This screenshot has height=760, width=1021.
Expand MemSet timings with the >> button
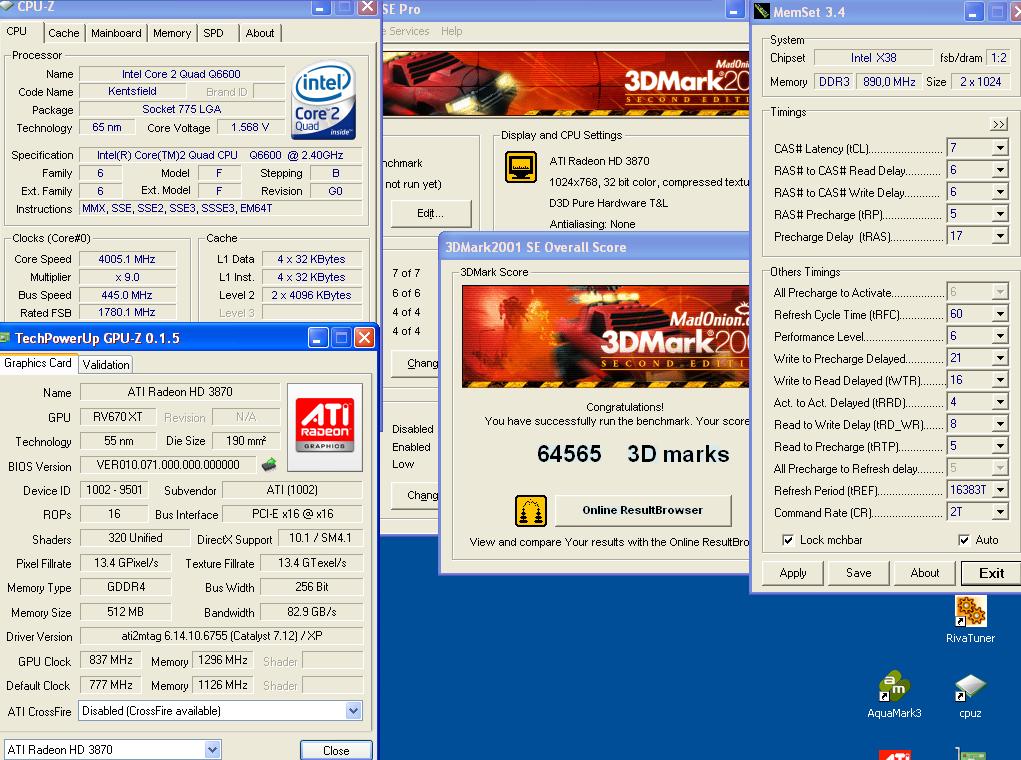(x=998, y=124)
